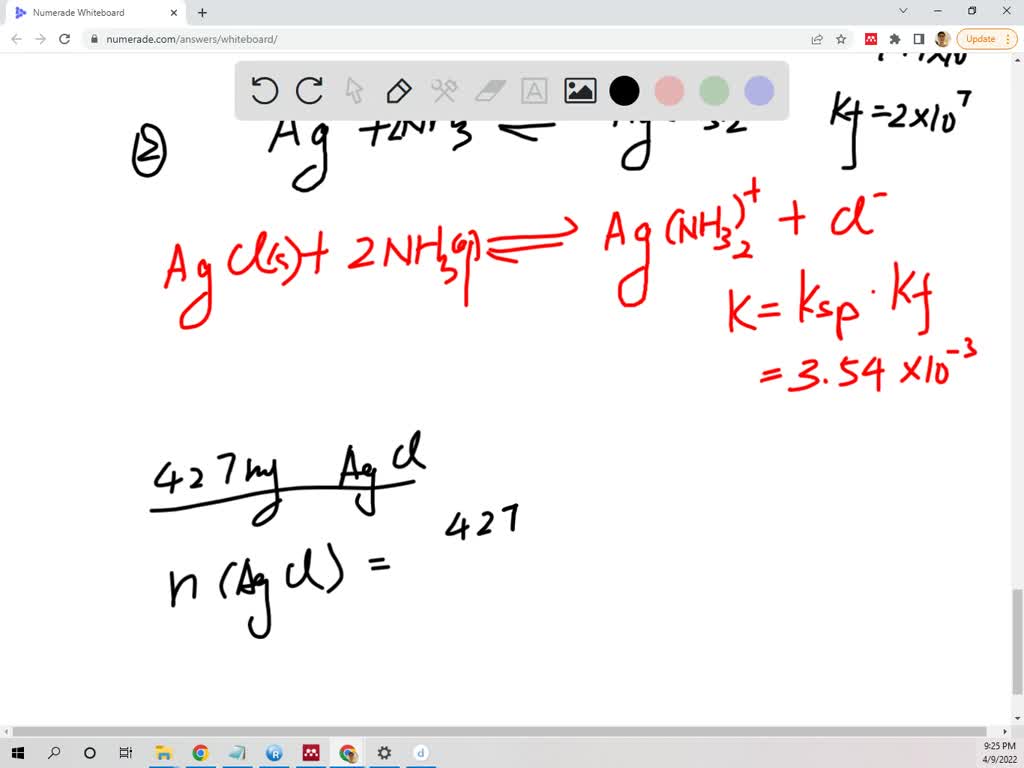This screenshot has height=768, width=1024.
Task: Pick the Pen drawing tool
Action: (399, 90)
